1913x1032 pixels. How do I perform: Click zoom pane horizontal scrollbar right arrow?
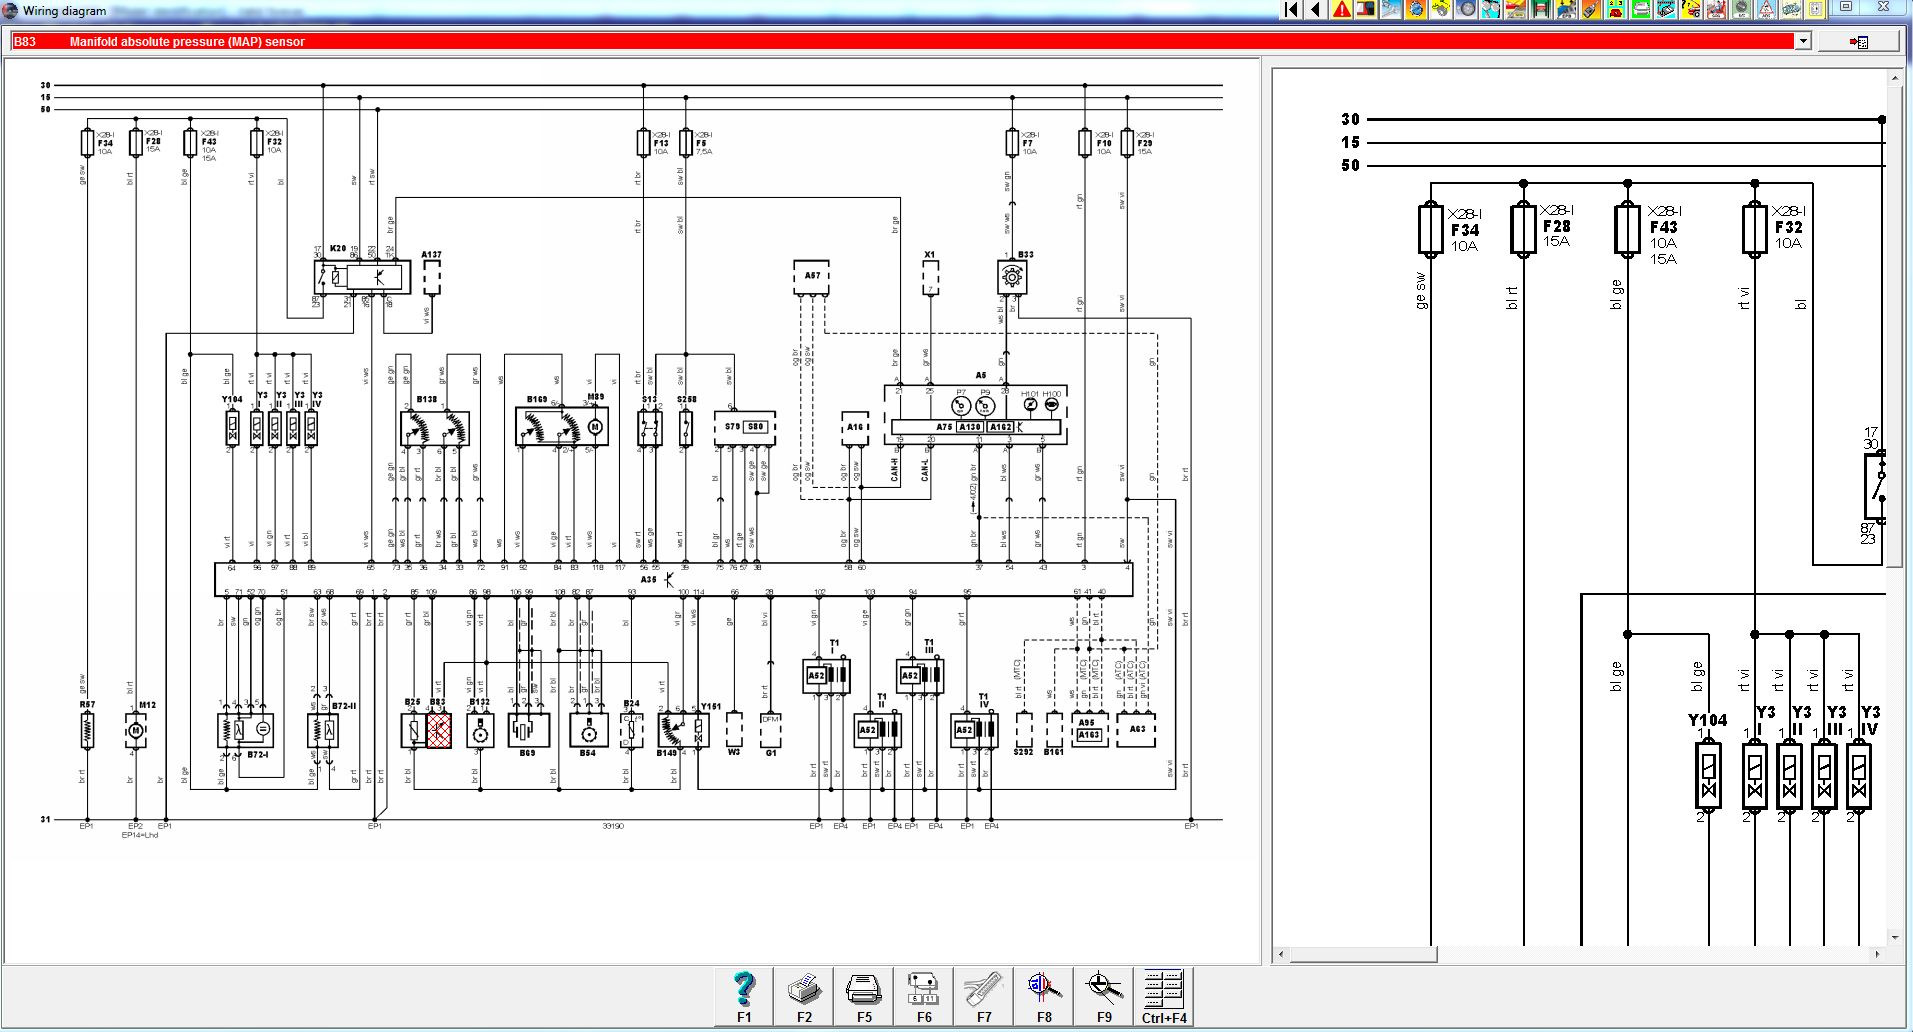click(1877, 955)
